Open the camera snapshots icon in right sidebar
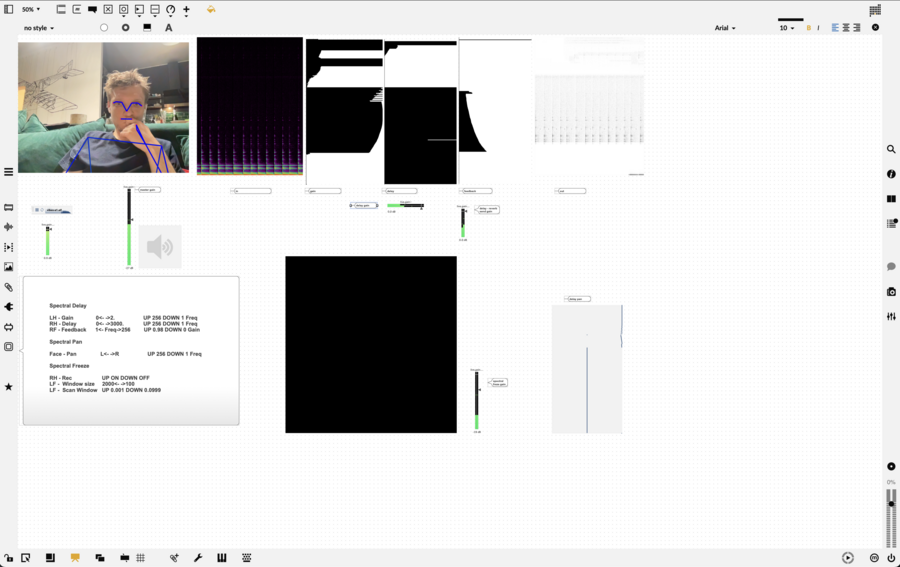Viewport: 900px width, 567px height. coord(891,292)
